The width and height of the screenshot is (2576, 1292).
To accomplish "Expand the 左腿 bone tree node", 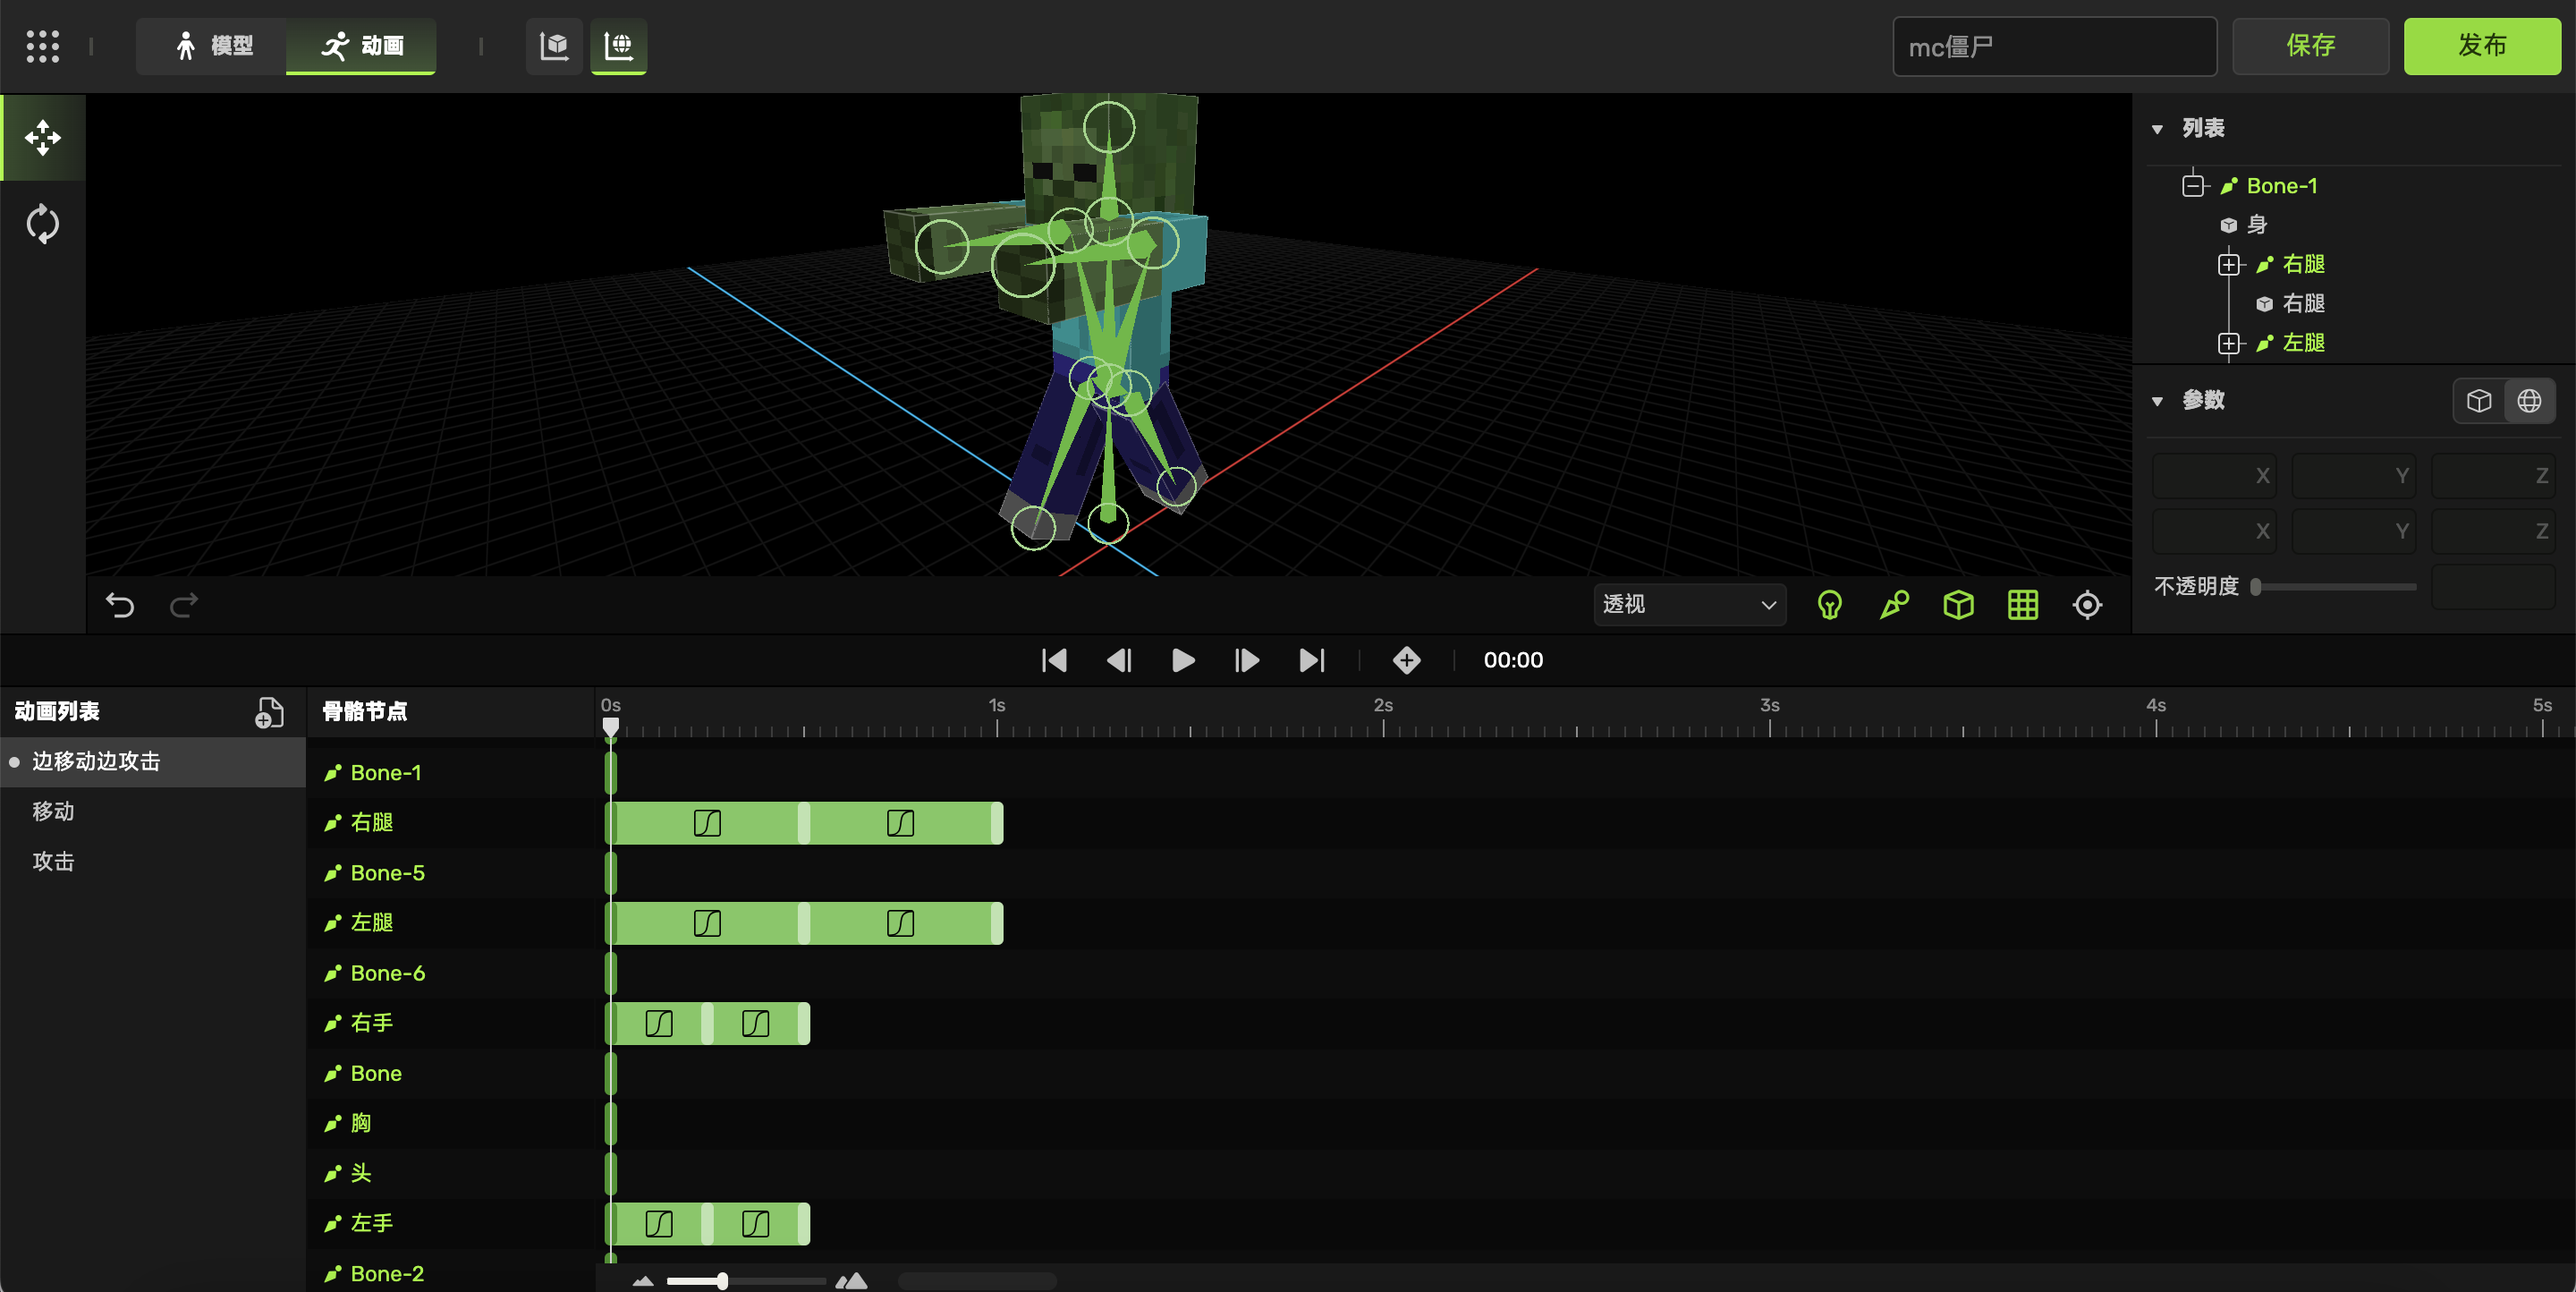I will point(2228,343).
